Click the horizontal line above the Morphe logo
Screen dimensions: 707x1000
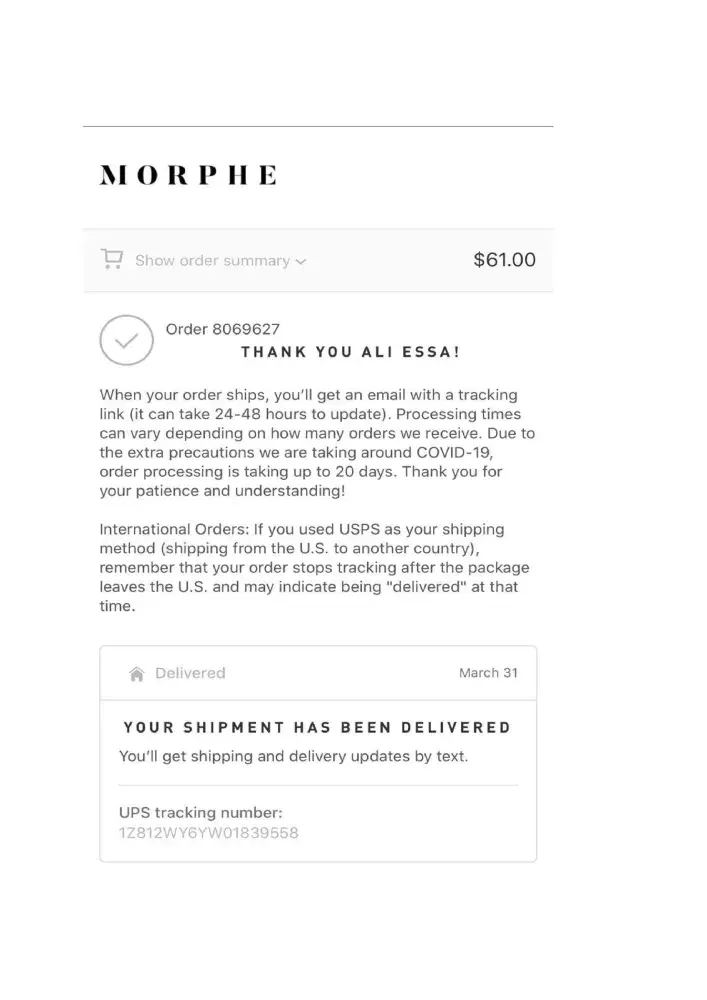pos(318,127)
